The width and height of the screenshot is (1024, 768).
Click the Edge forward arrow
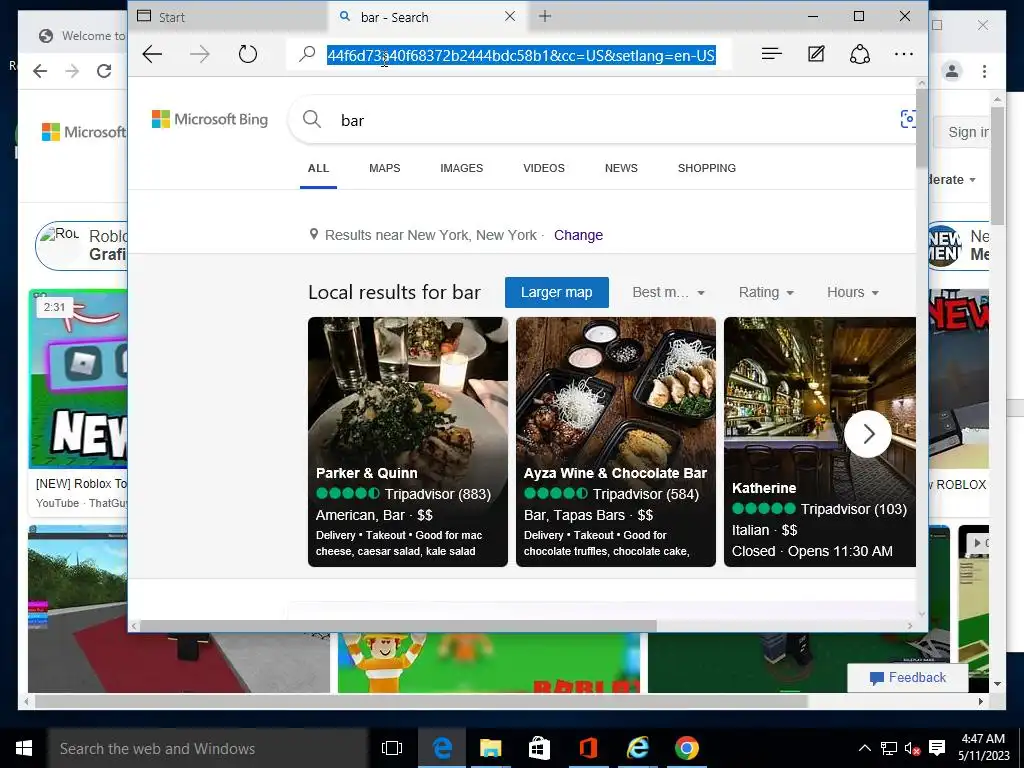[x=200, y=54]
